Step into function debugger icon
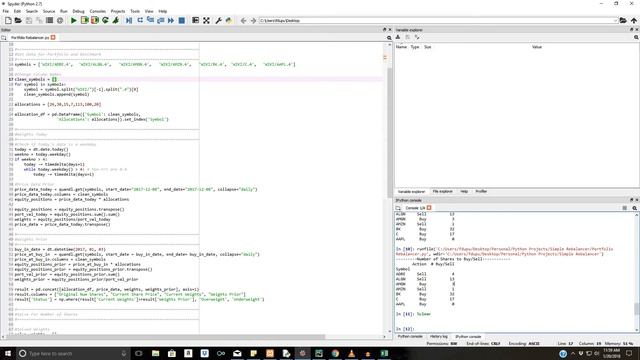This screenshot has width=640, height=360. (x=150, y=20)
